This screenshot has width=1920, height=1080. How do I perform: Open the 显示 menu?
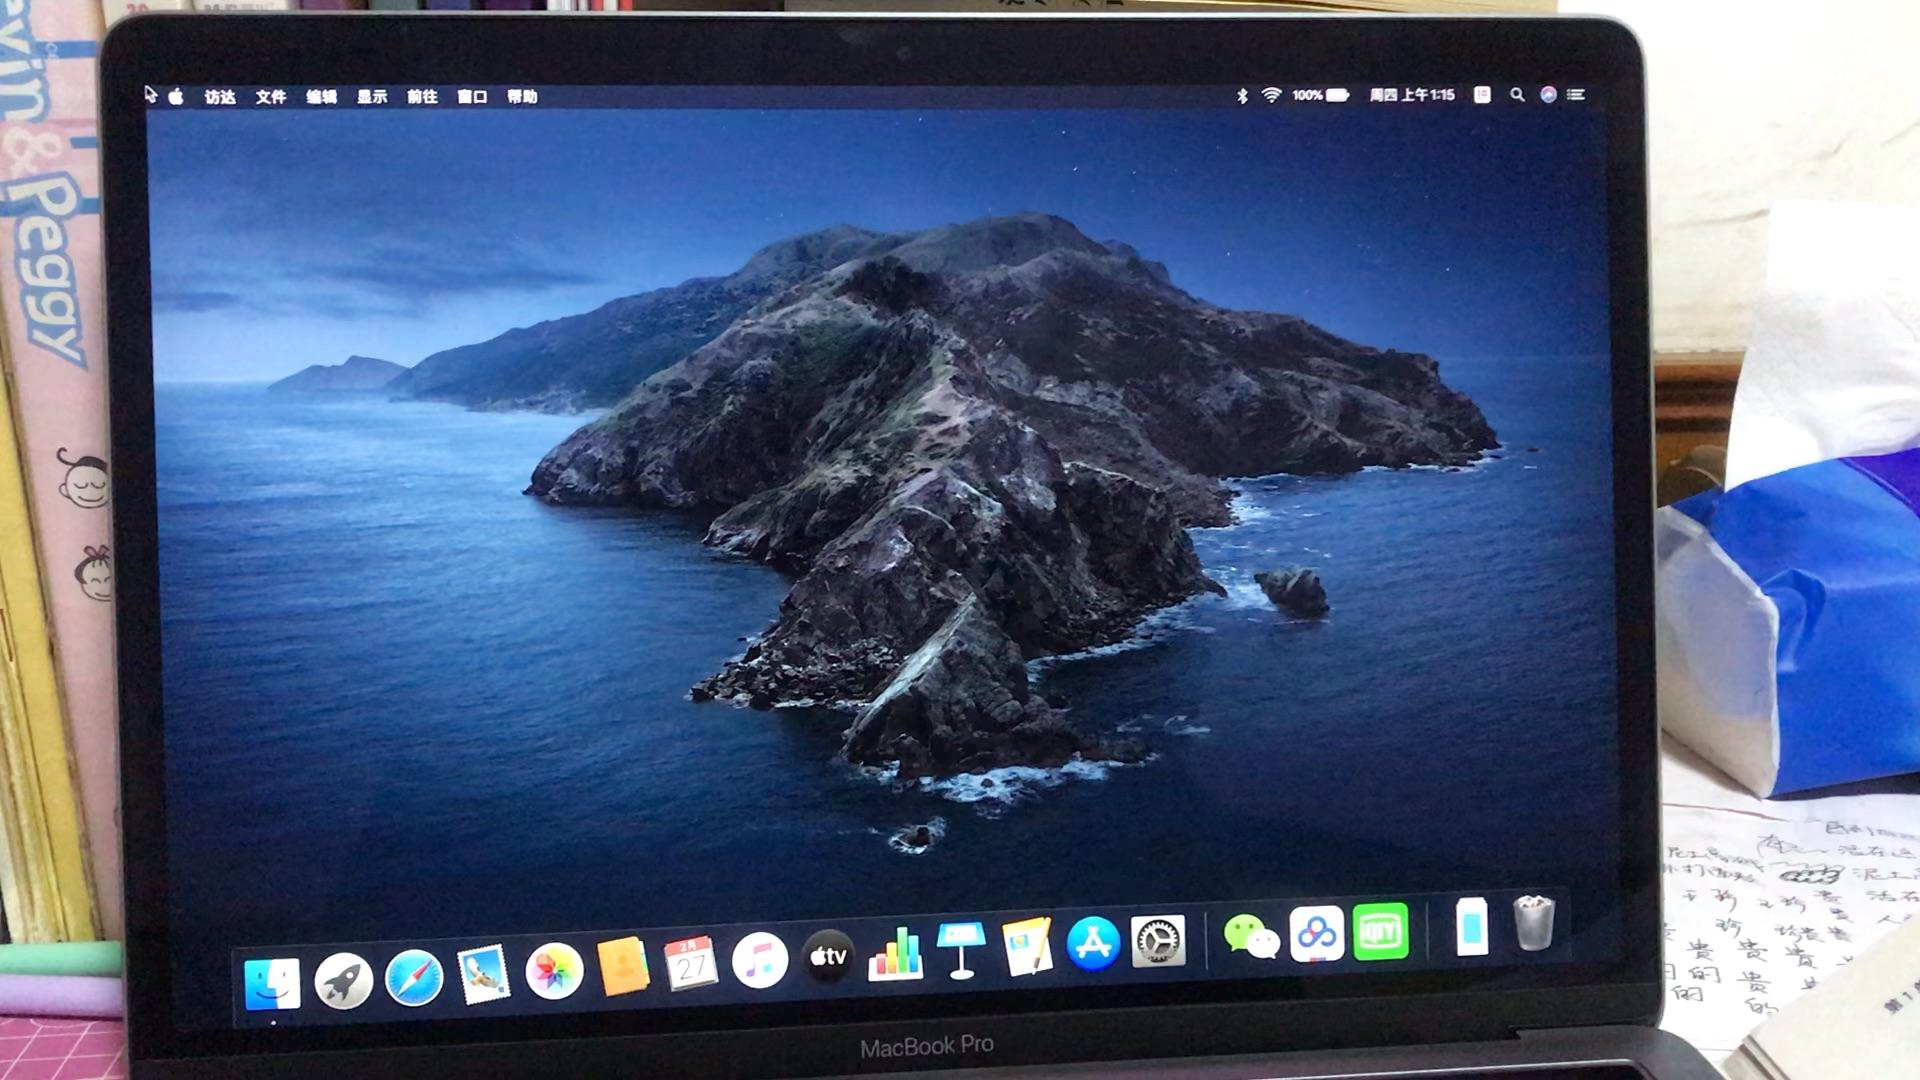pos(372,97)
